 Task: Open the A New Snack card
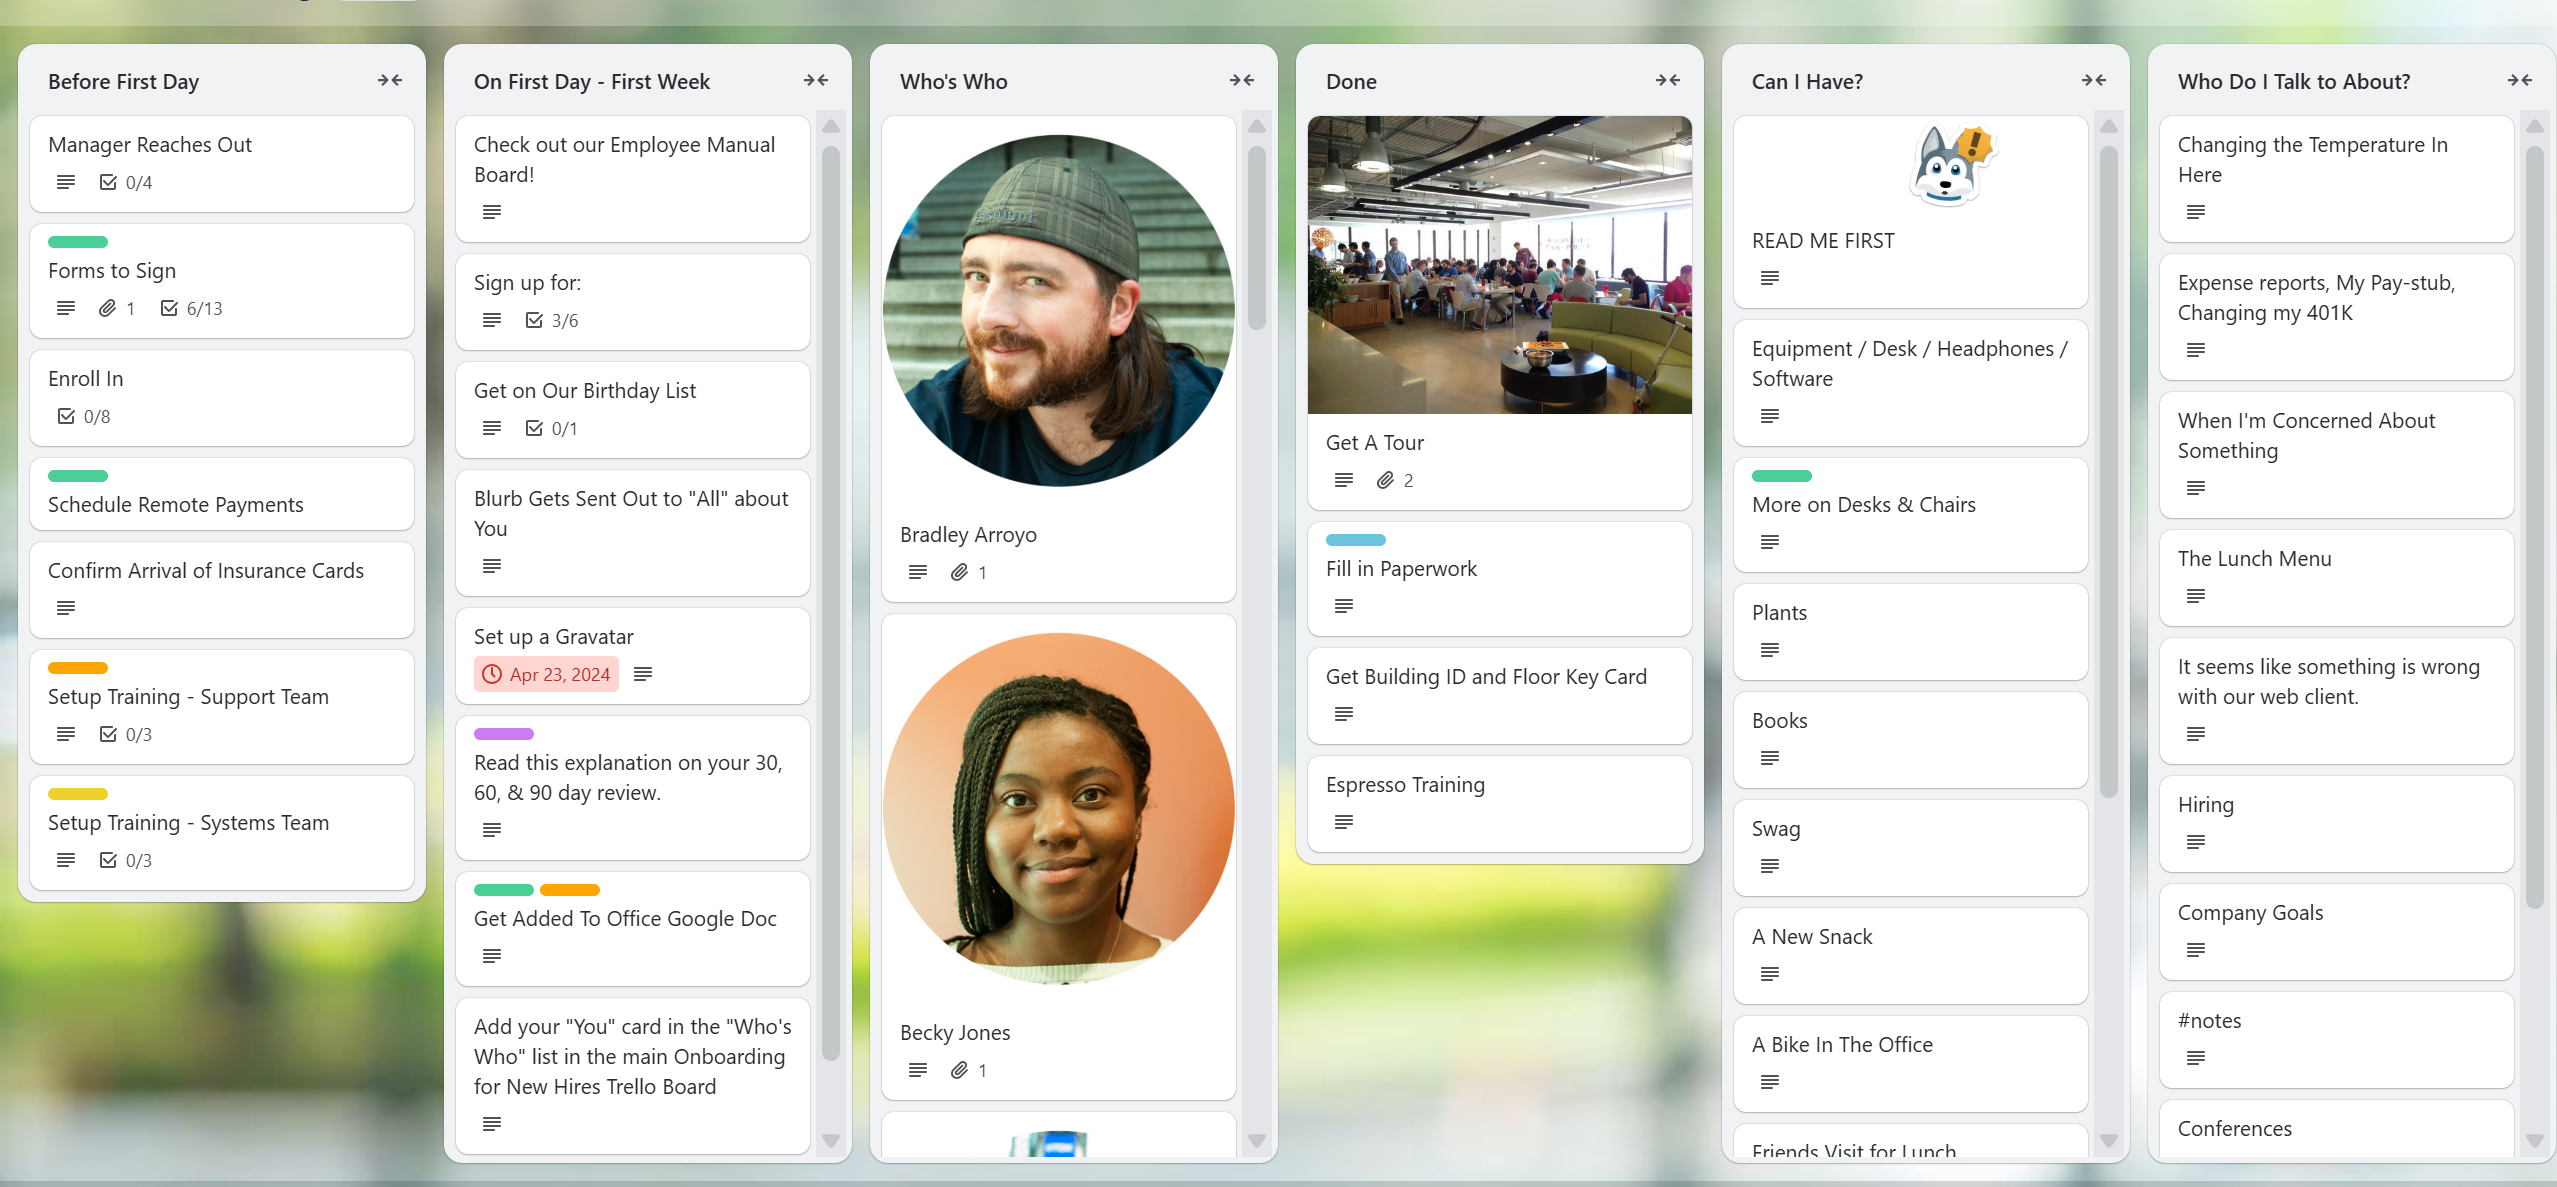1911,956
